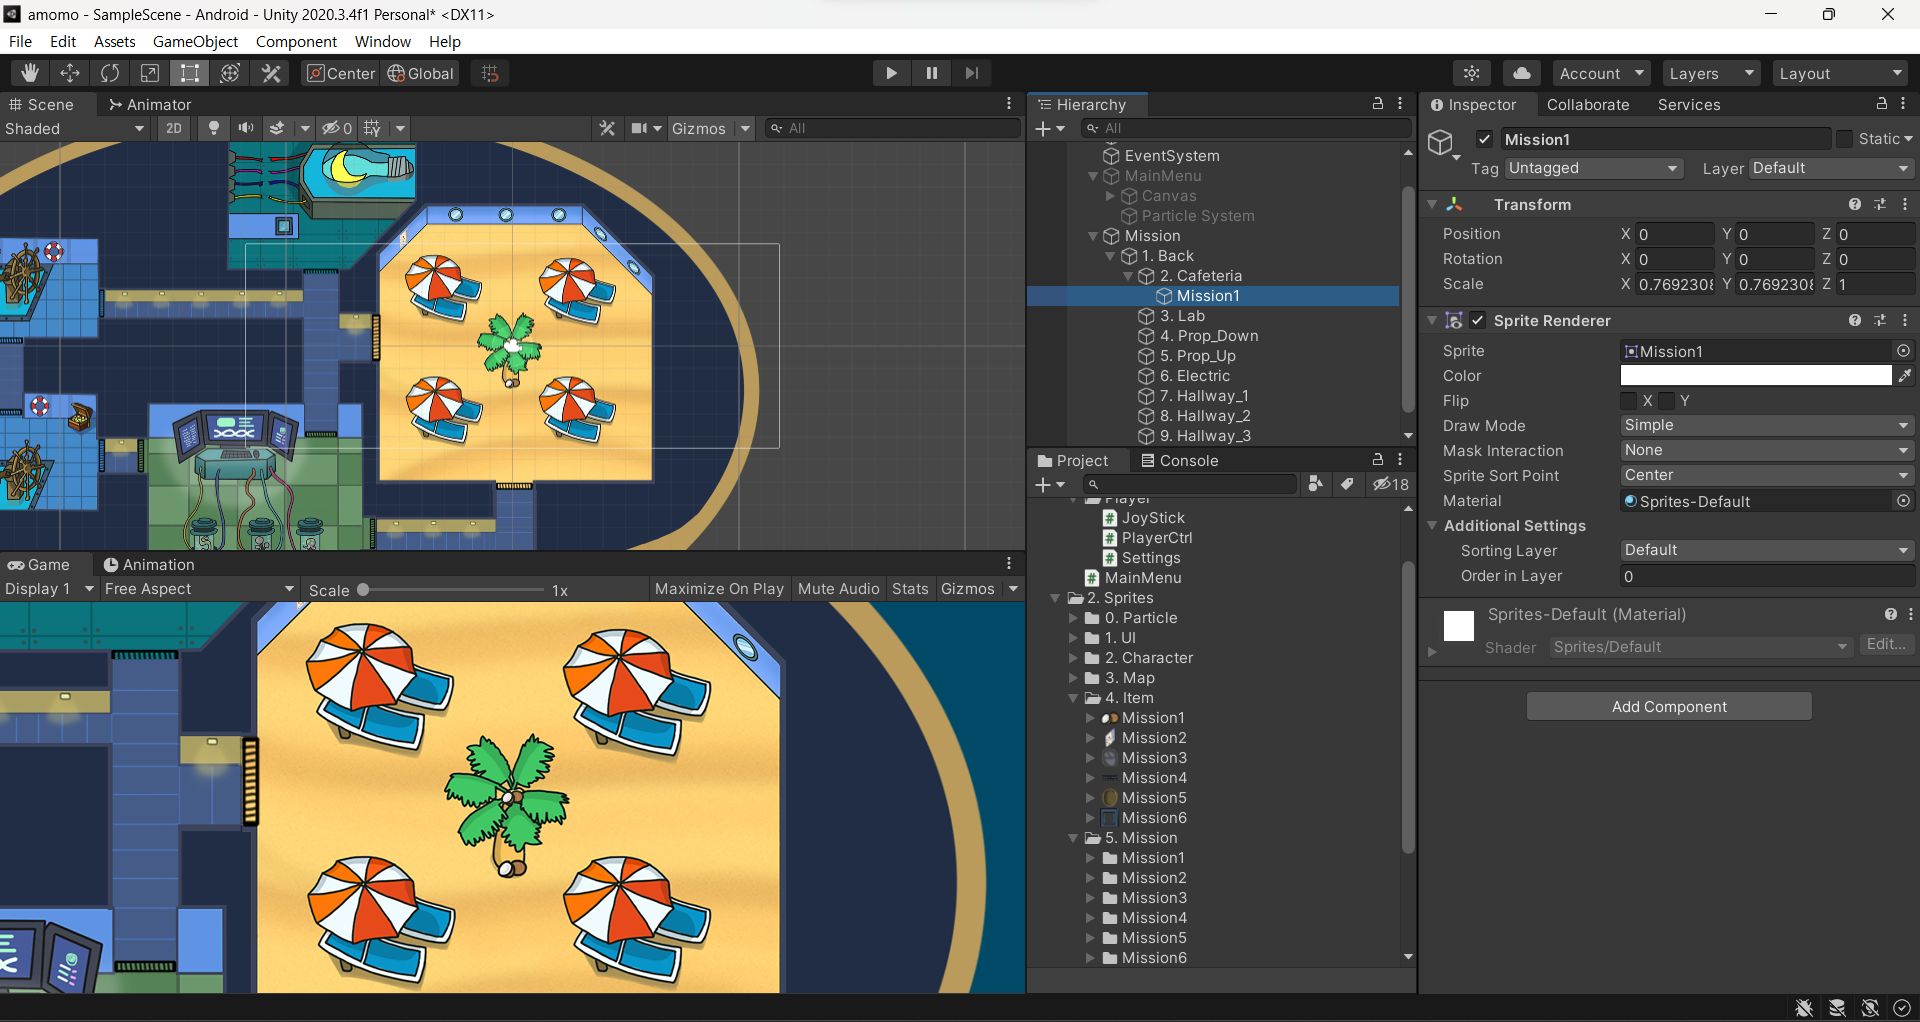The height and width of the screenshot is (1022, 1920).
Task: Click the Search by Type icon in Project
Action: click(1316, 484)
